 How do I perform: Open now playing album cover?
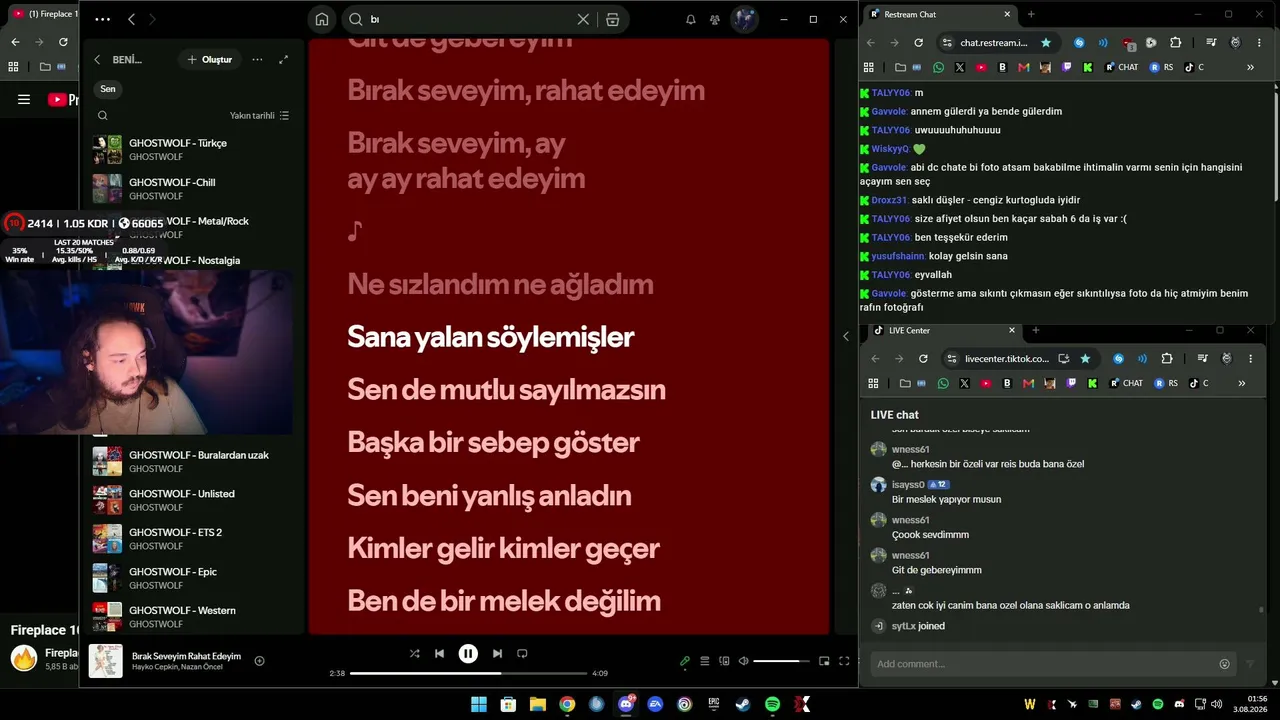(106, 661)
